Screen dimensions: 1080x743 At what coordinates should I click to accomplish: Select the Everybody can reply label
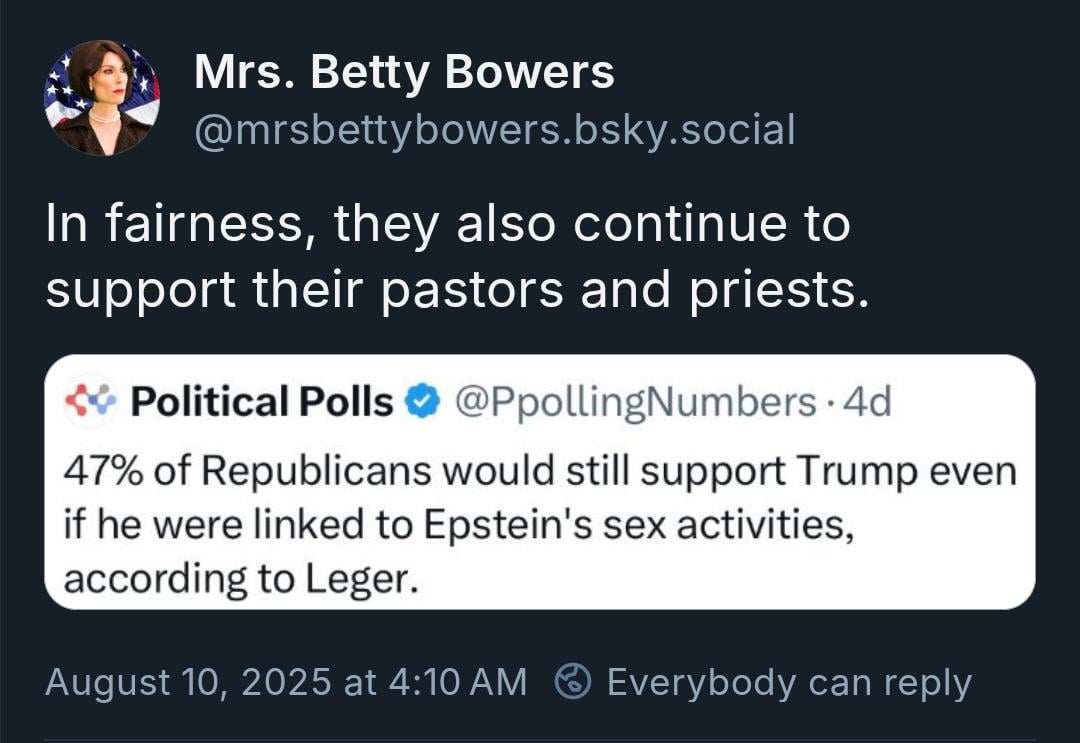pyautogui.click(x=789, y=683)
